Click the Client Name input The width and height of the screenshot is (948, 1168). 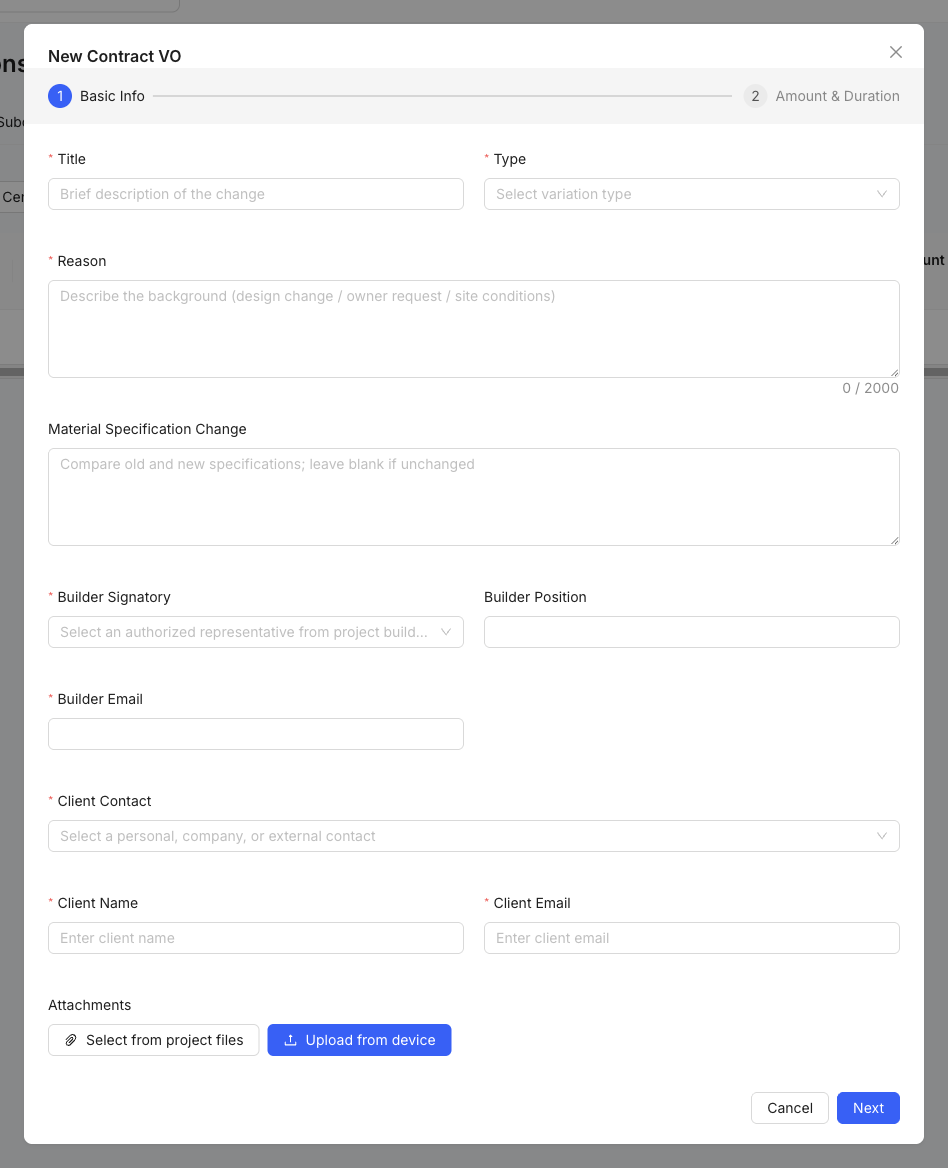[x=256, y=939]
